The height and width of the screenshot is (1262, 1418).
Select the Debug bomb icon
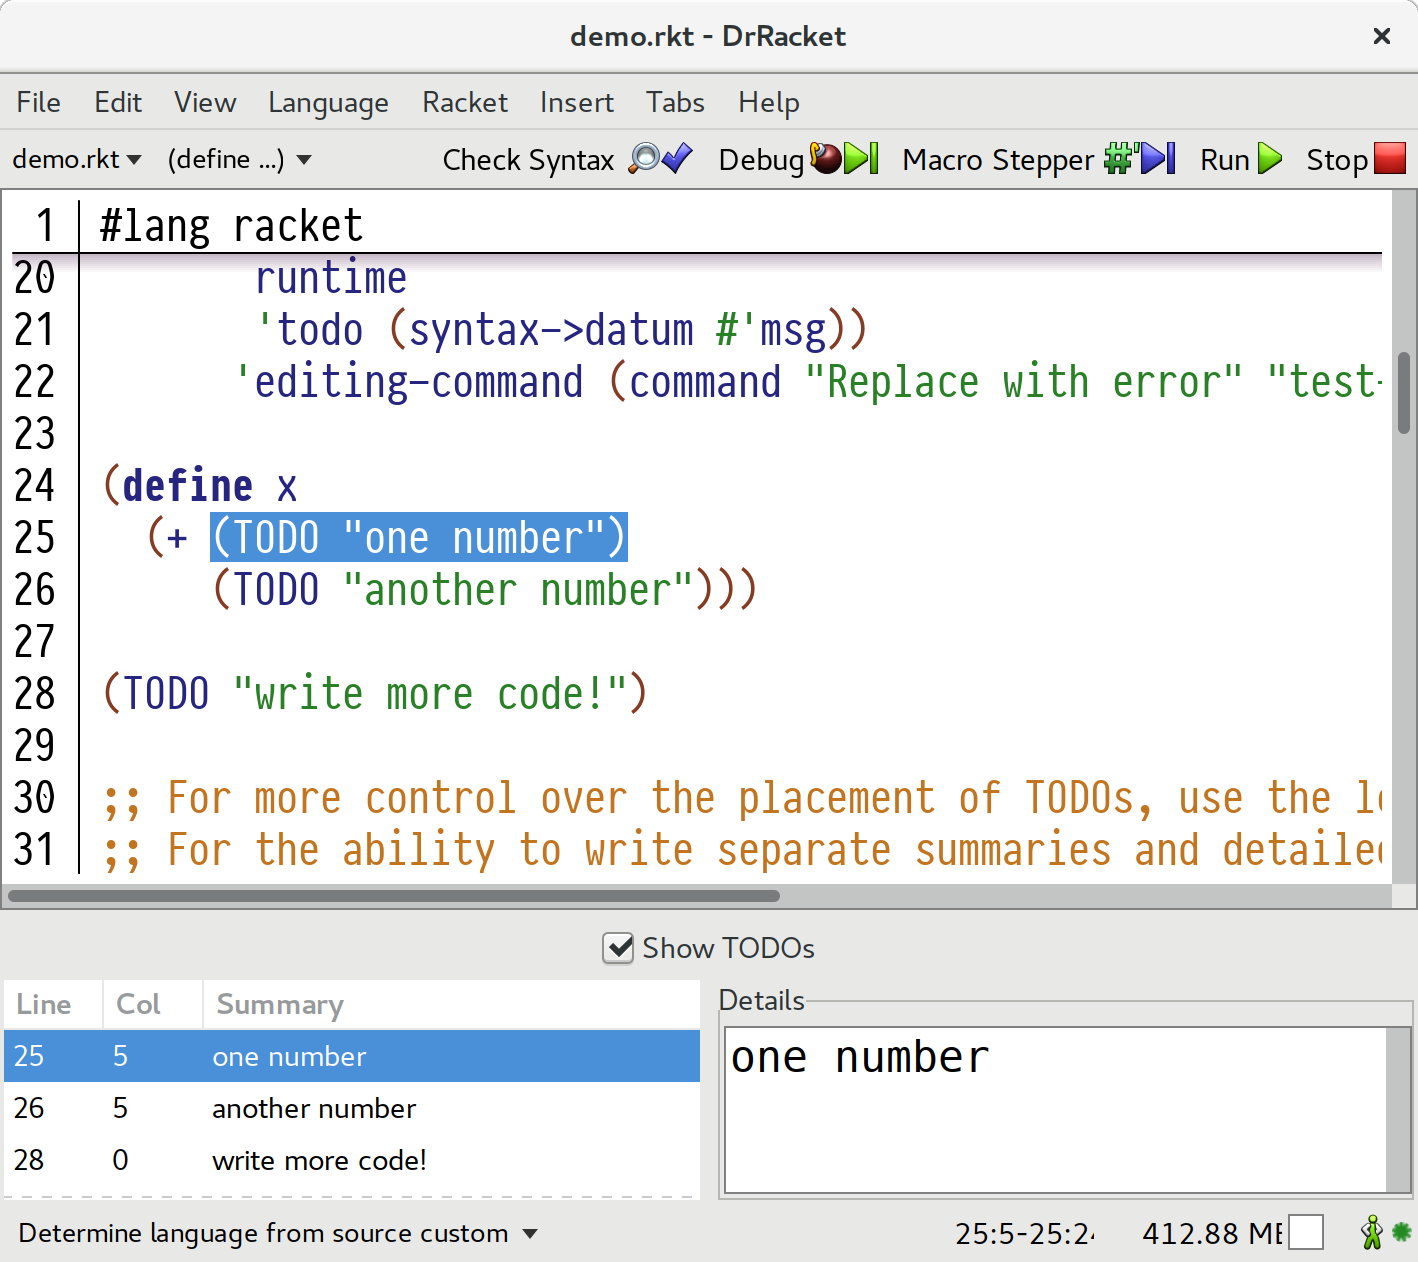827,159
